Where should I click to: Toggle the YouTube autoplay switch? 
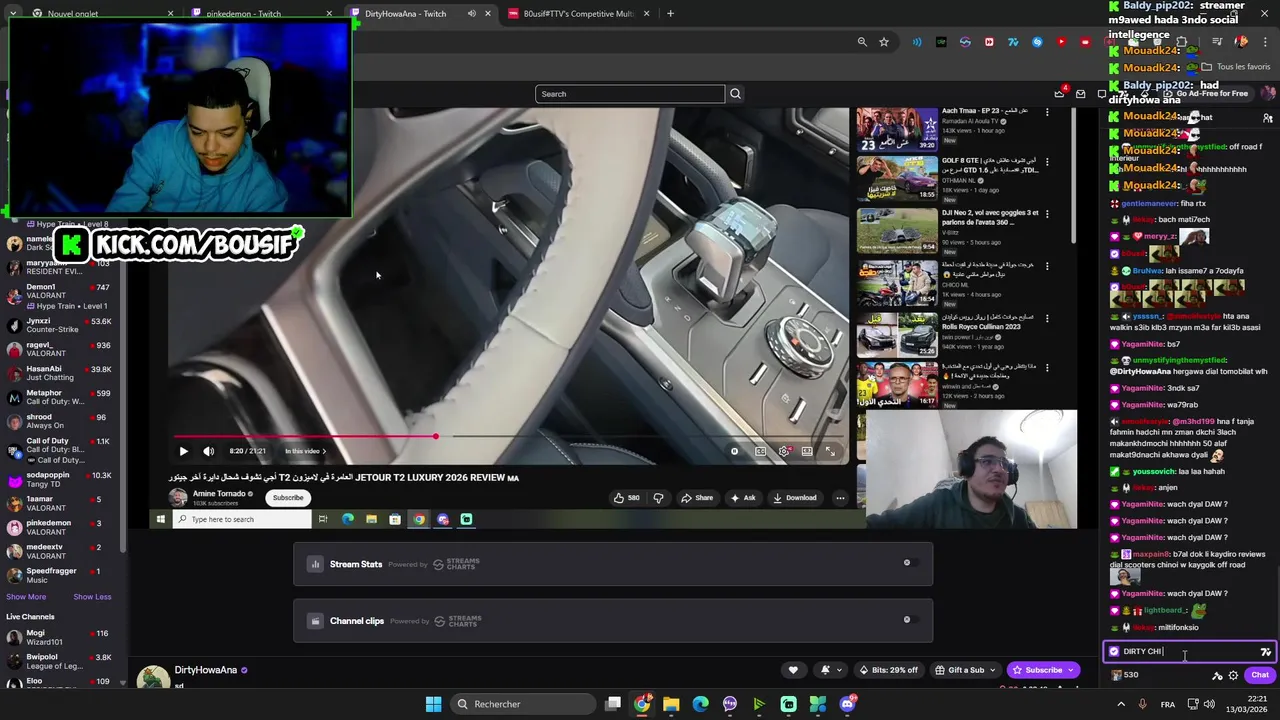pos(735,451)
